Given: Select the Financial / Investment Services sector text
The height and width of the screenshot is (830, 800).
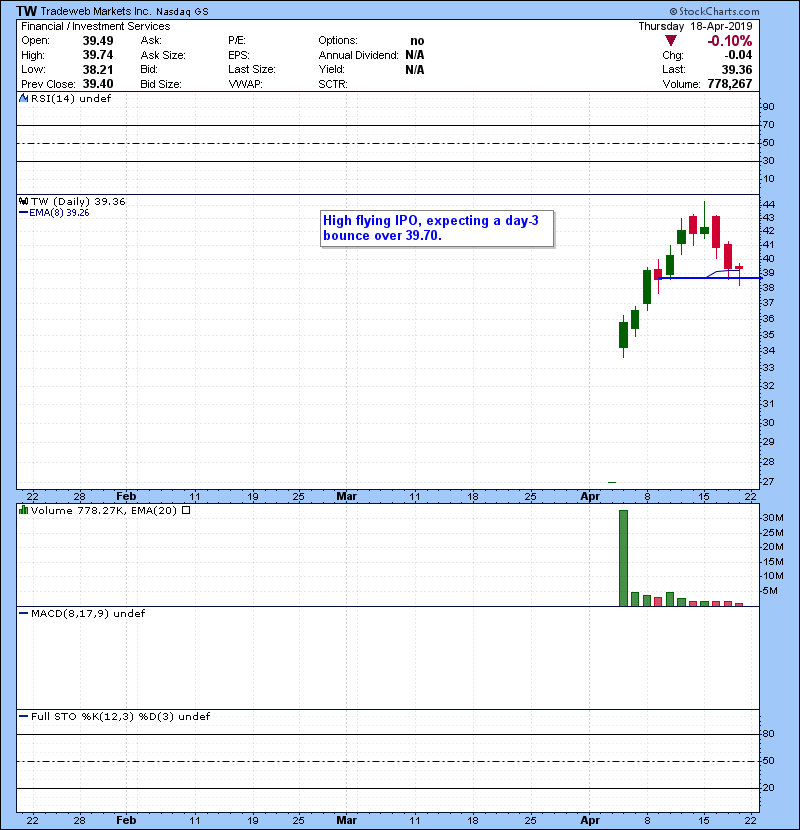Looking at the screenshot, I should click(96, 26).
